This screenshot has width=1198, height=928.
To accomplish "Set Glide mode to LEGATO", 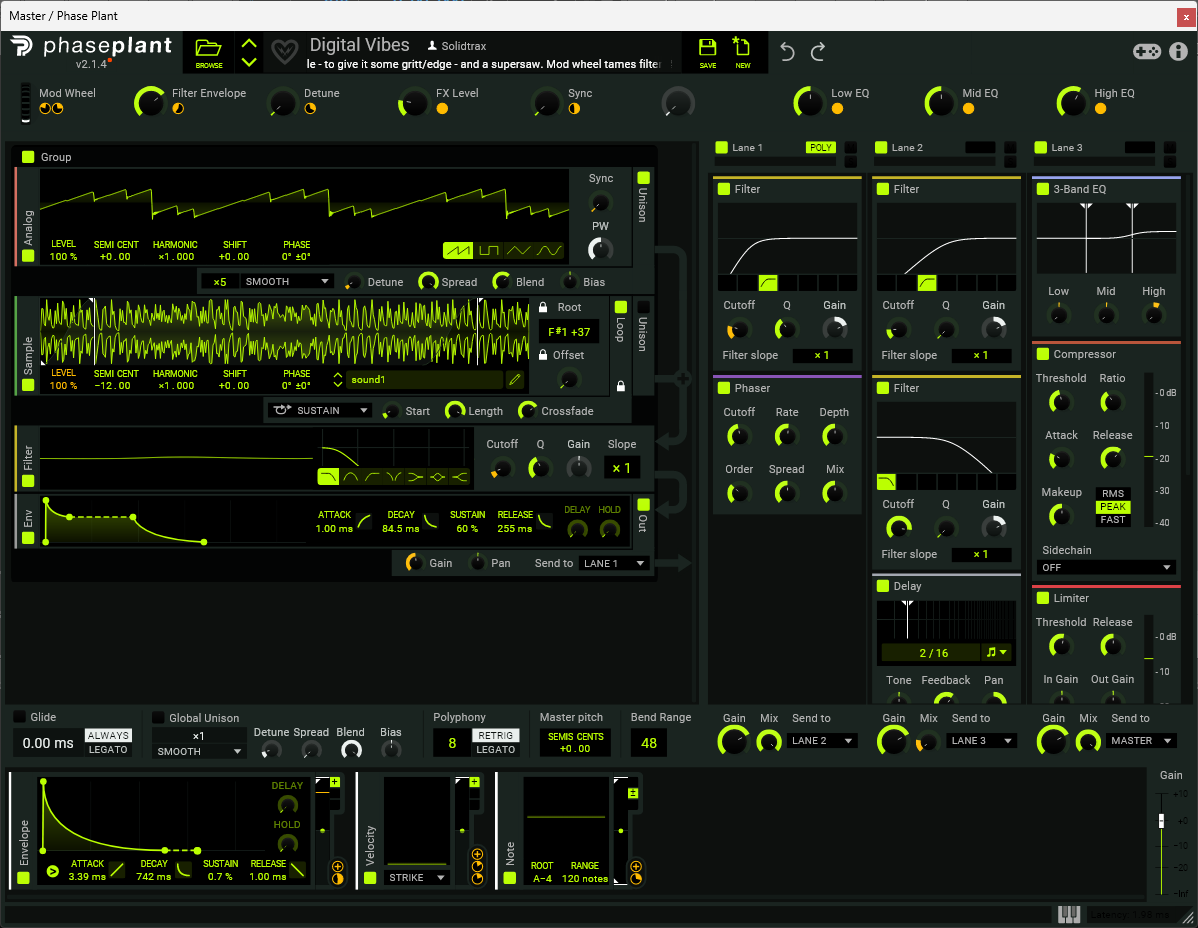I will tap(108, 750).
